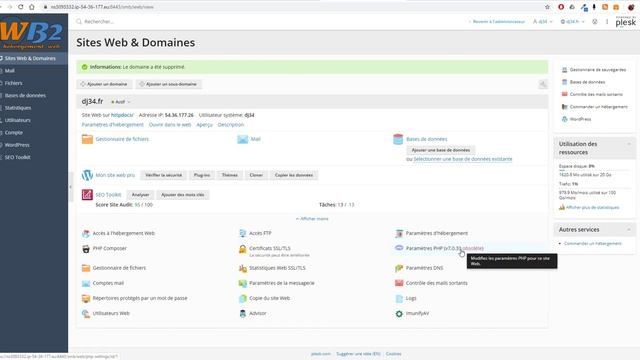Open WordPress shortcut in right sidebar
The image size is (640, 360).
point(580,119)
